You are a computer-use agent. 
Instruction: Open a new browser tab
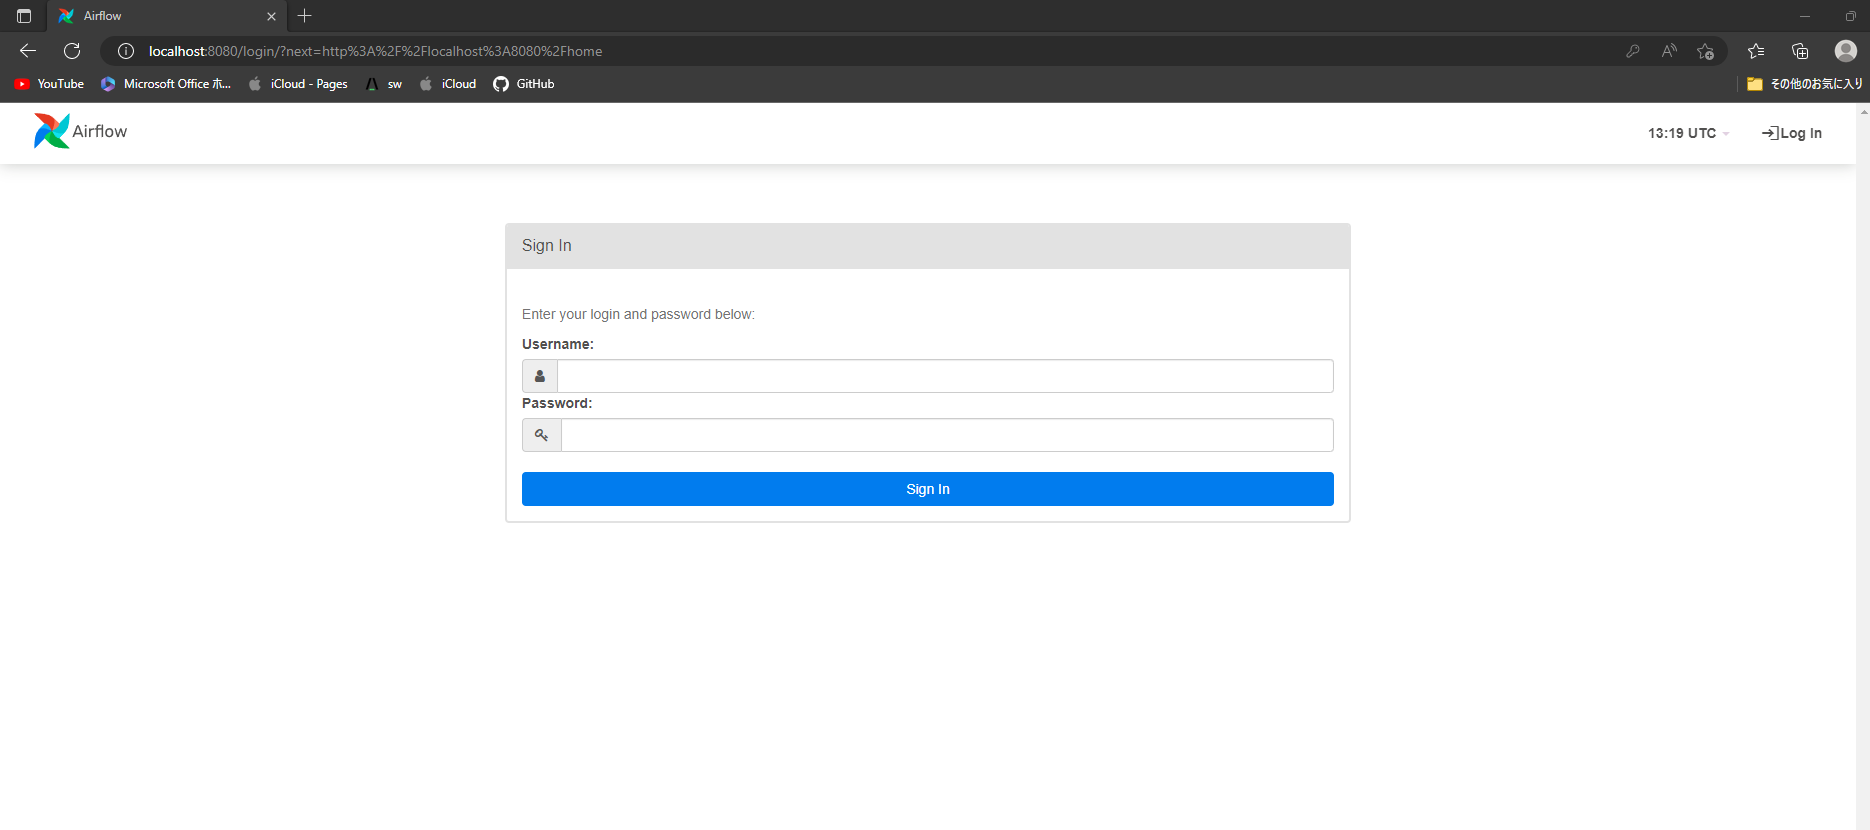(305, 16)
